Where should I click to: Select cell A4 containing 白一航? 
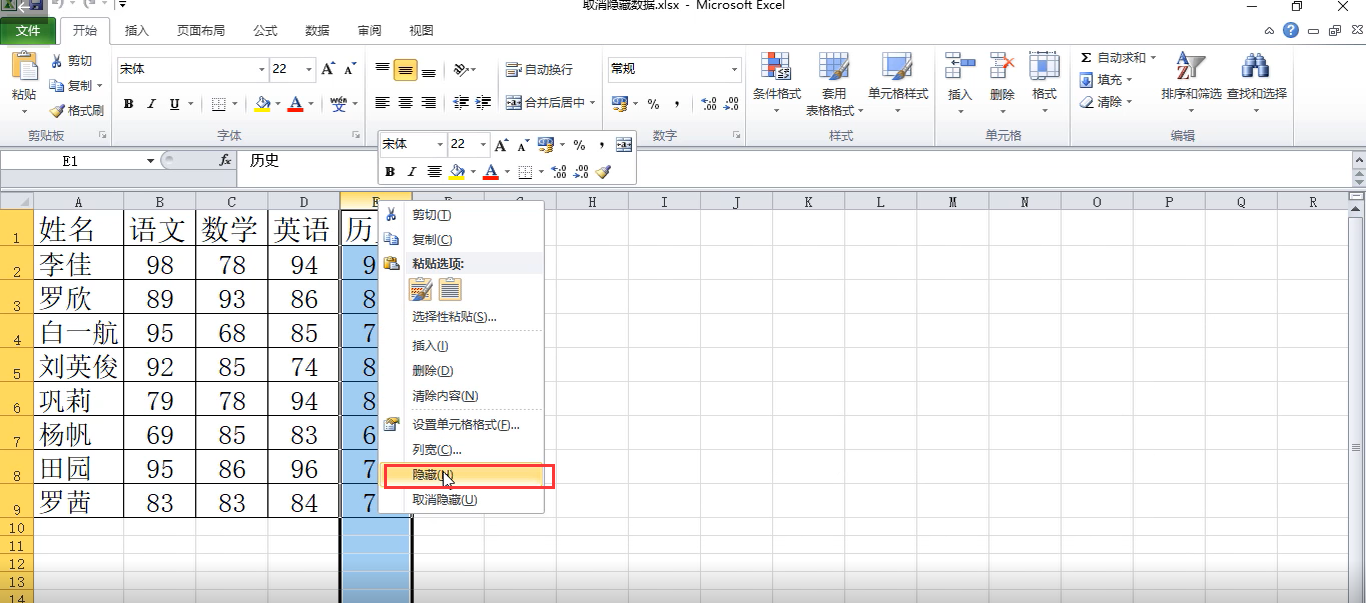click(79, 332)
